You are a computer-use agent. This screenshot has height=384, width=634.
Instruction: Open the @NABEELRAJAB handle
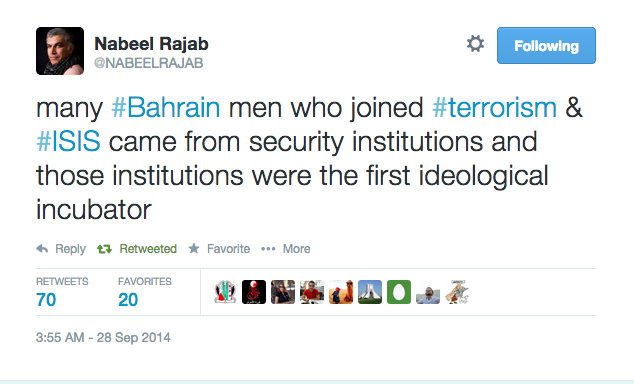click(148, 63)
